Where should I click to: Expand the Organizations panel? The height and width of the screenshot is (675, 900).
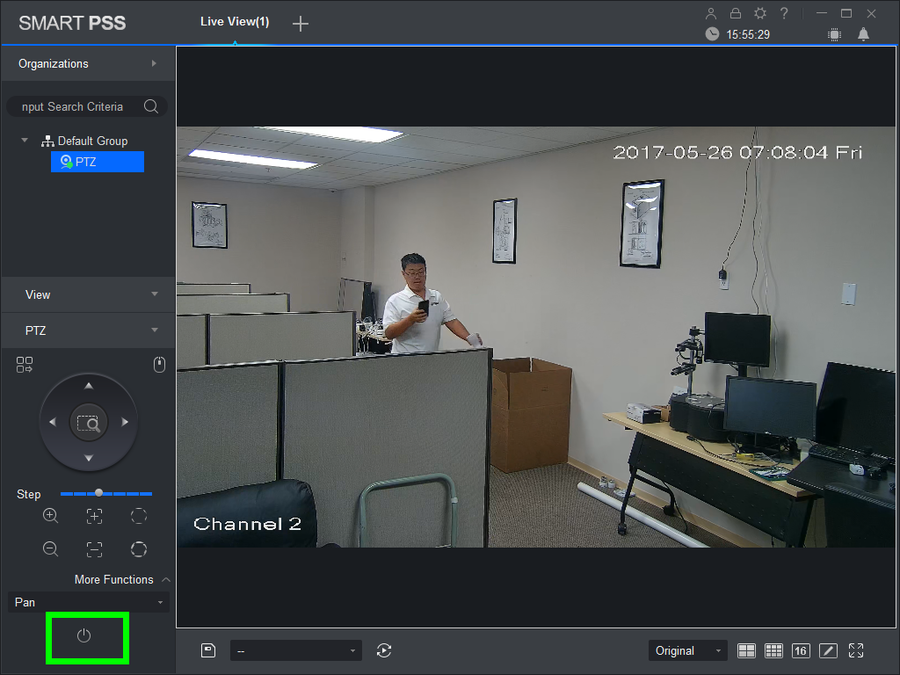(88, 64)
